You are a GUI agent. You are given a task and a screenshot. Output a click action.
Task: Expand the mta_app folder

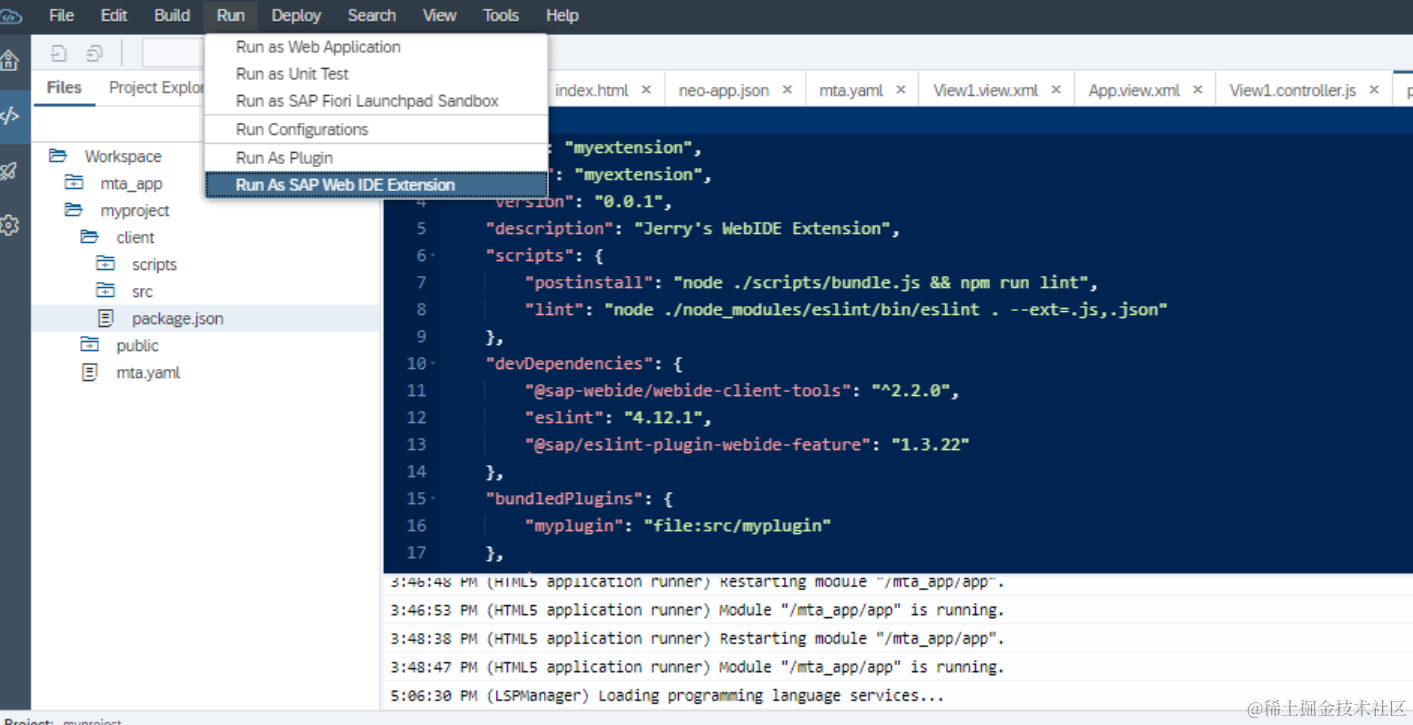click(x=74, y=183)
